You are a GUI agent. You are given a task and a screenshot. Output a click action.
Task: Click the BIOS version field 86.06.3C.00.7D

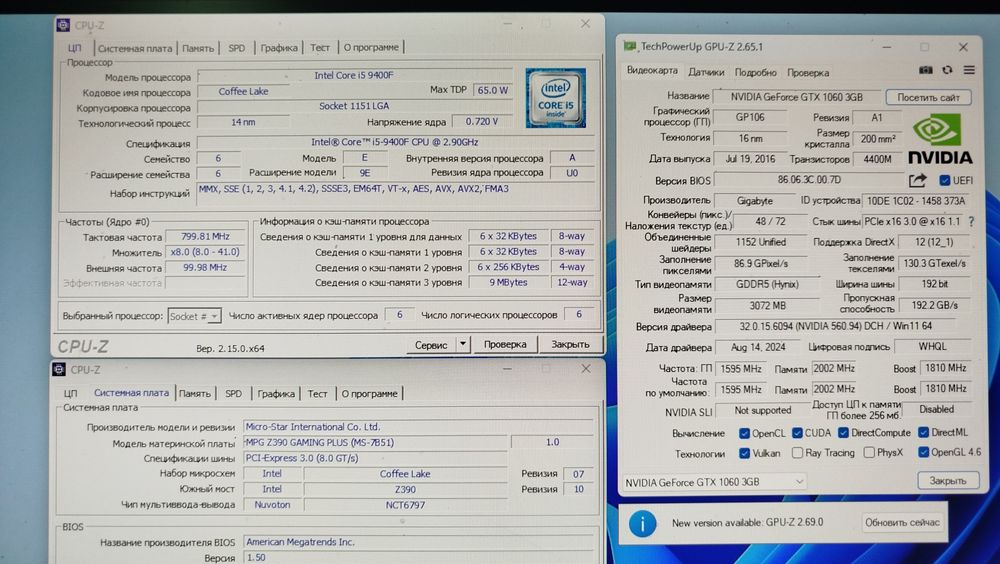coord(809,180)
